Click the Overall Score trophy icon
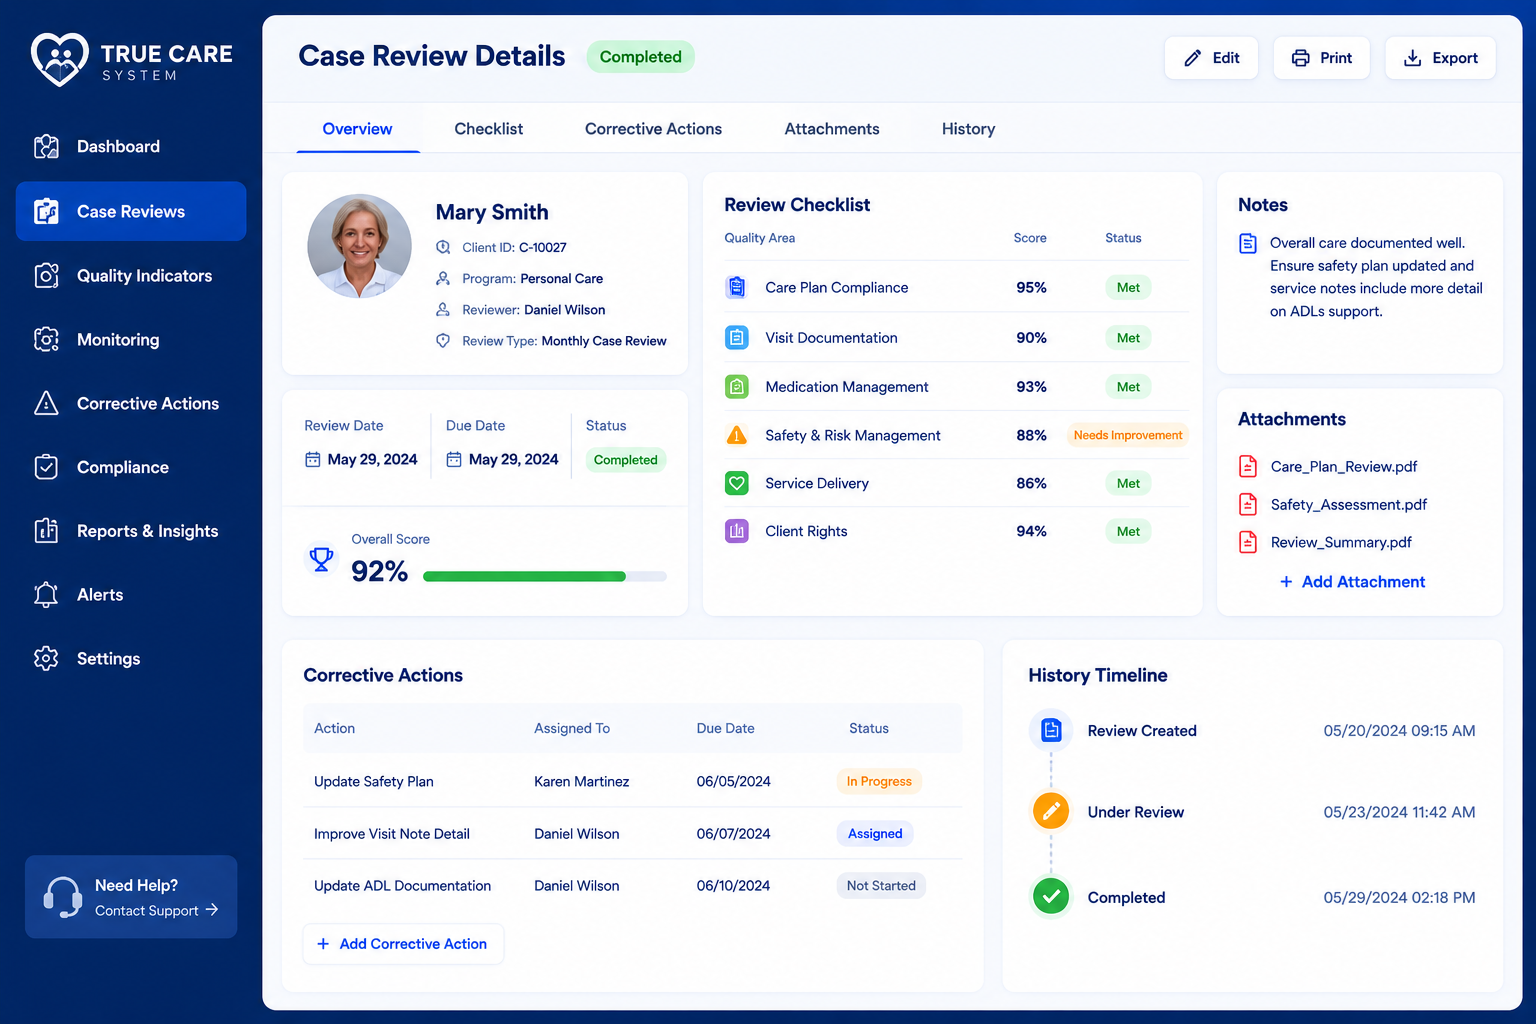 coord(321,559)
